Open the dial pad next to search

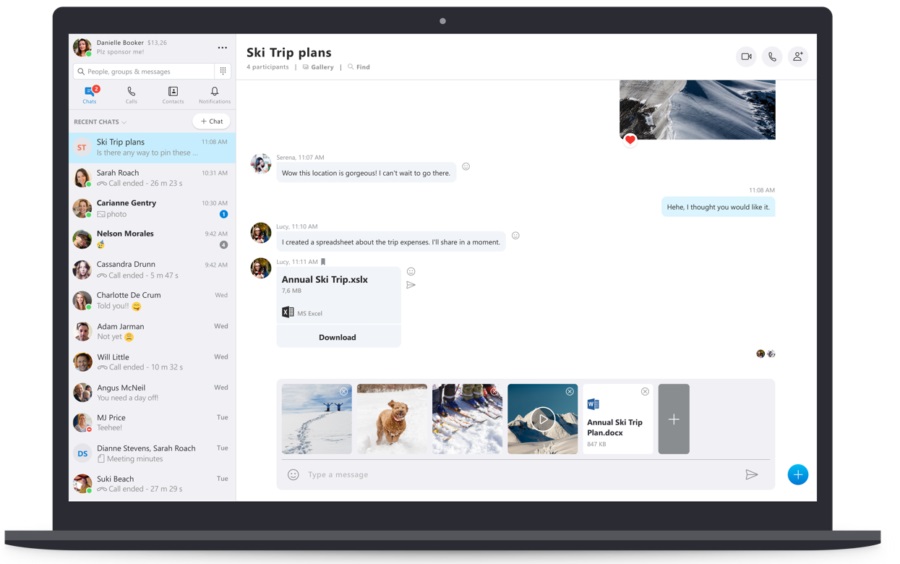point(223,72)
